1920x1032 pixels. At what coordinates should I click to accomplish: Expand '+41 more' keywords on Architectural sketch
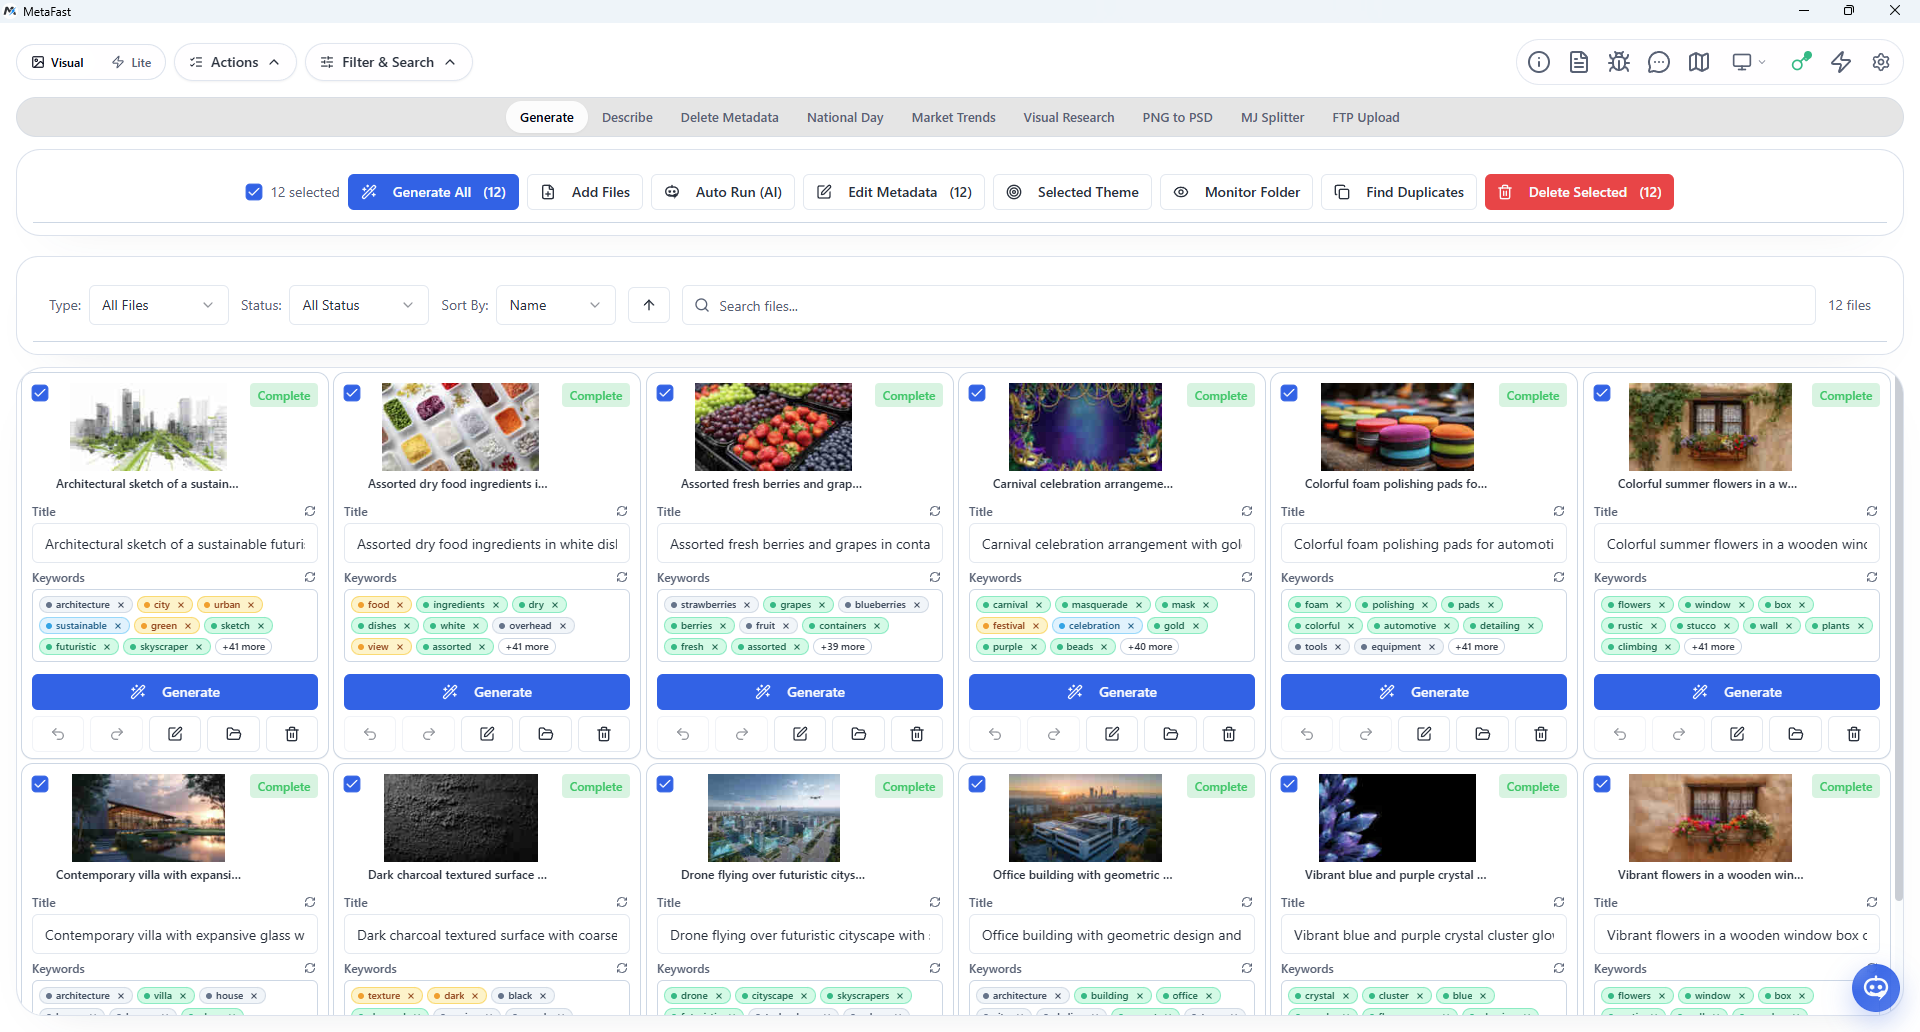click(x=244, y=647)
